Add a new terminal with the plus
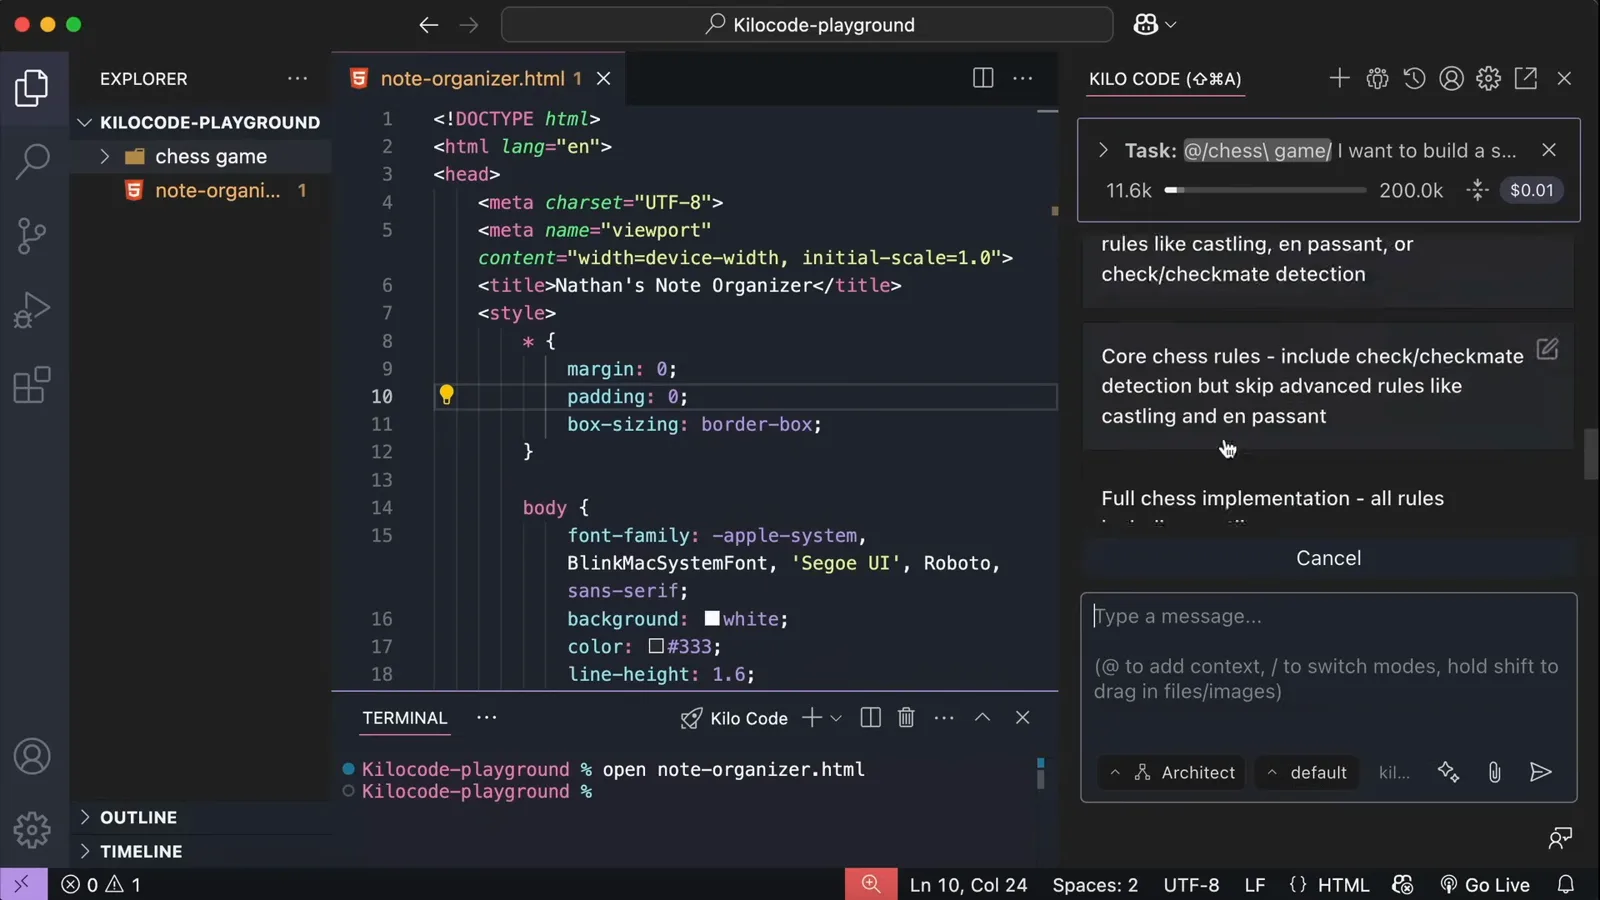 812,718
